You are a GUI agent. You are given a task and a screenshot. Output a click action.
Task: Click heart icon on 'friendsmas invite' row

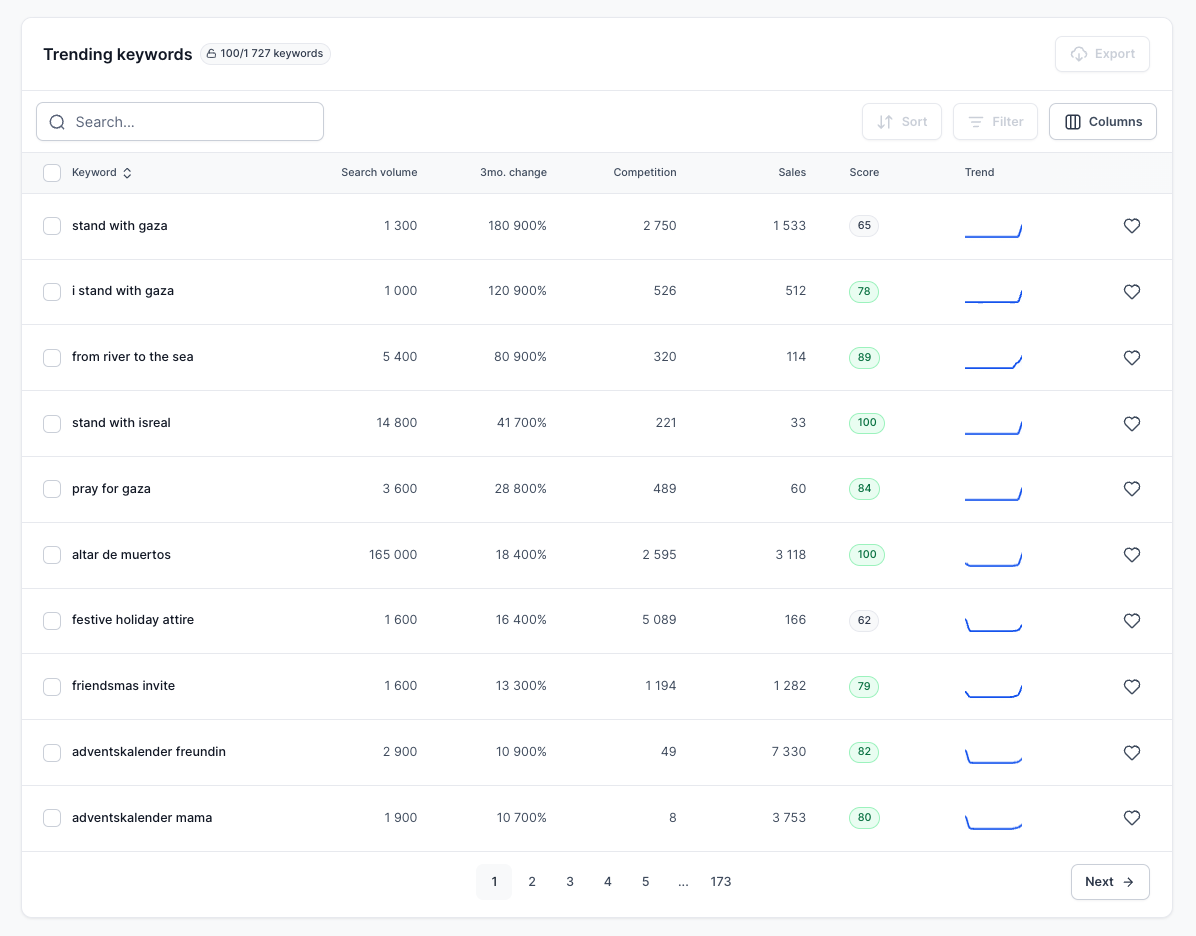click(x=1131, y=686)
